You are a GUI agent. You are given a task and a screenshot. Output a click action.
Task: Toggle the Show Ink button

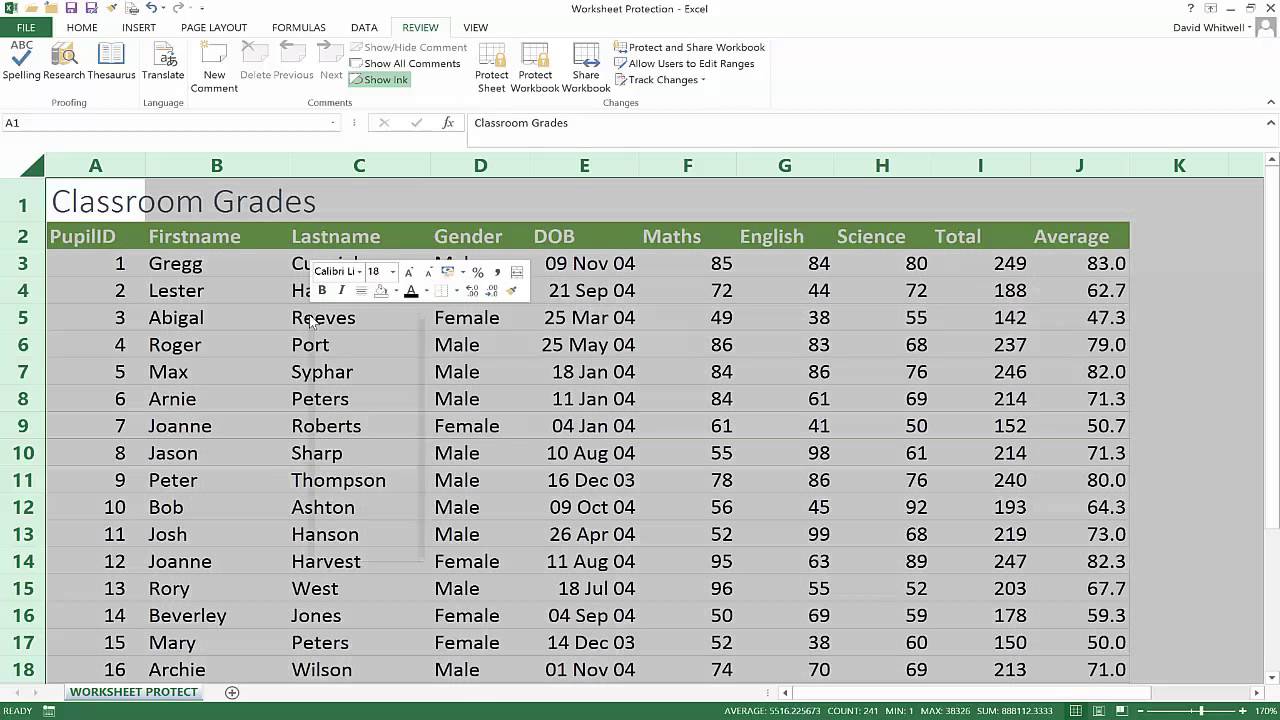(x=379, y=80)
